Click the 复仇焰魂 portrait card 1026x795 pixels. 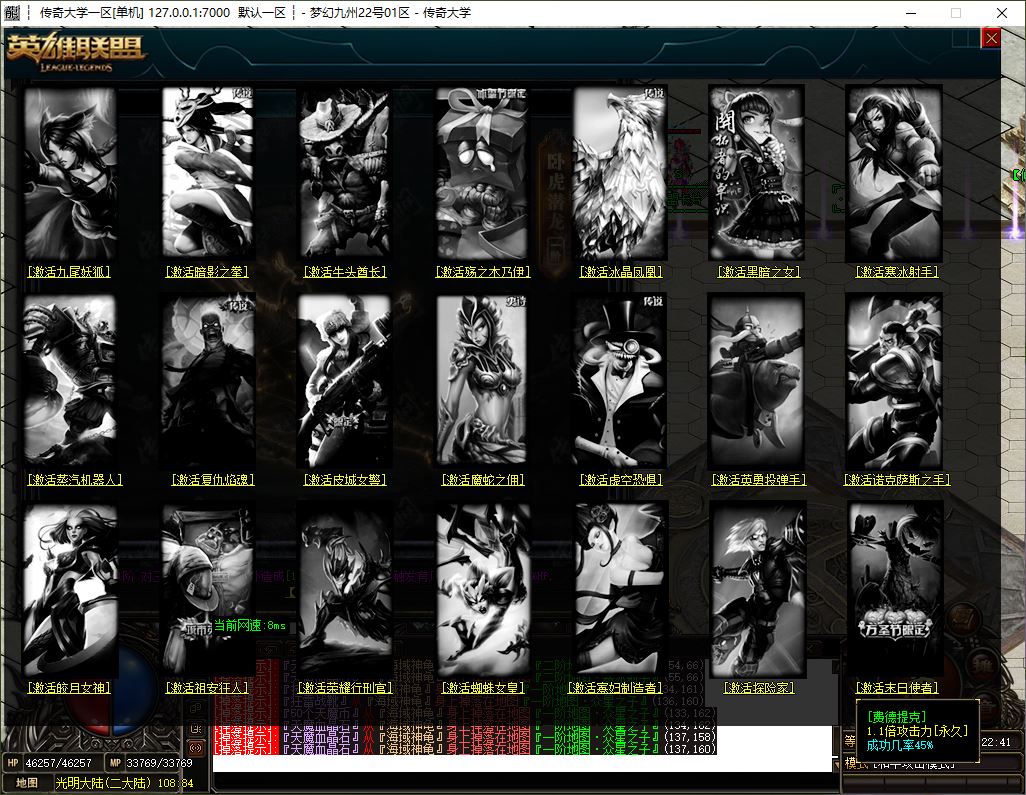(x=207, y=381)
